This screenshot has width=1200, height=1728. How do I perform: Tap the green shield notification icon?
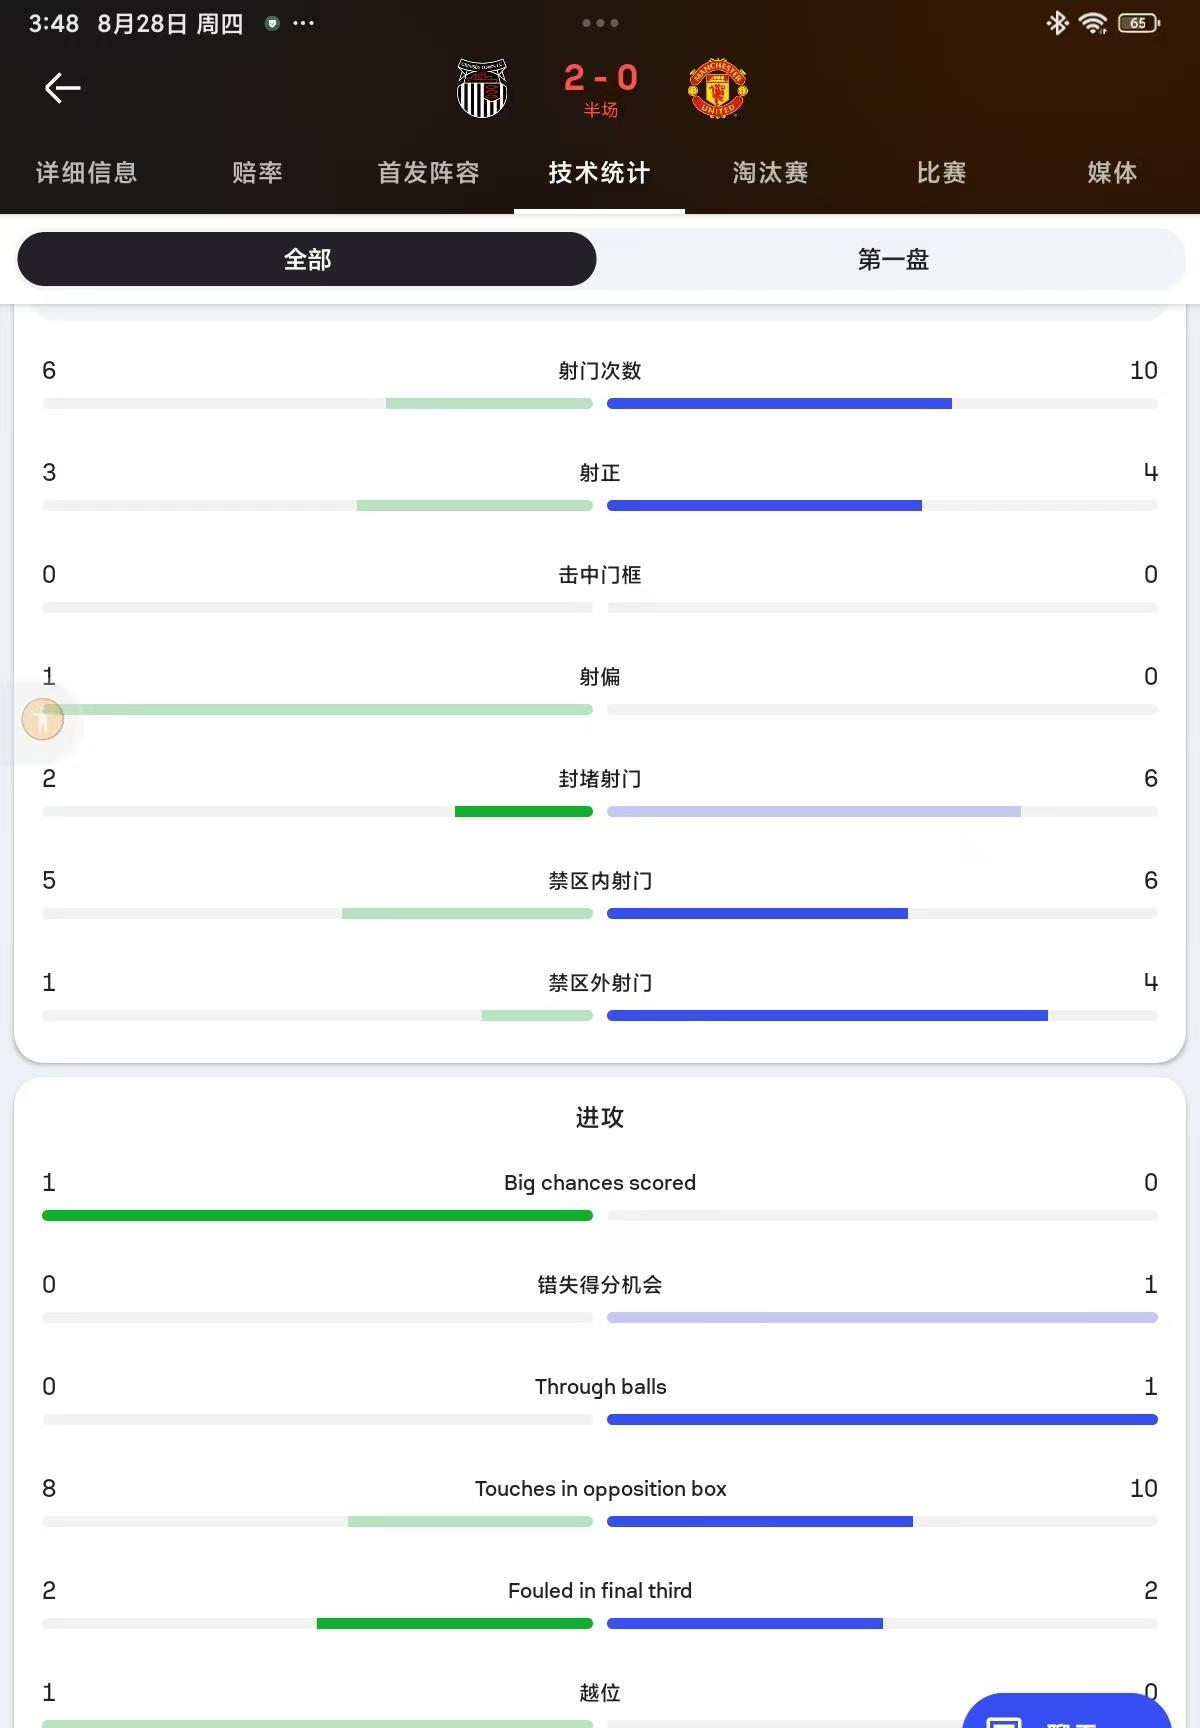pos(271,23)
